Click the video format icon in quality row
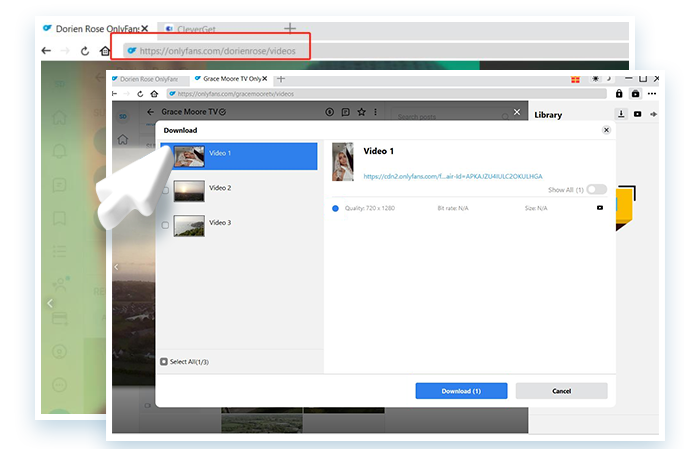Image resolution: width=684 pixels, height=449 pixels. (600, 208)
